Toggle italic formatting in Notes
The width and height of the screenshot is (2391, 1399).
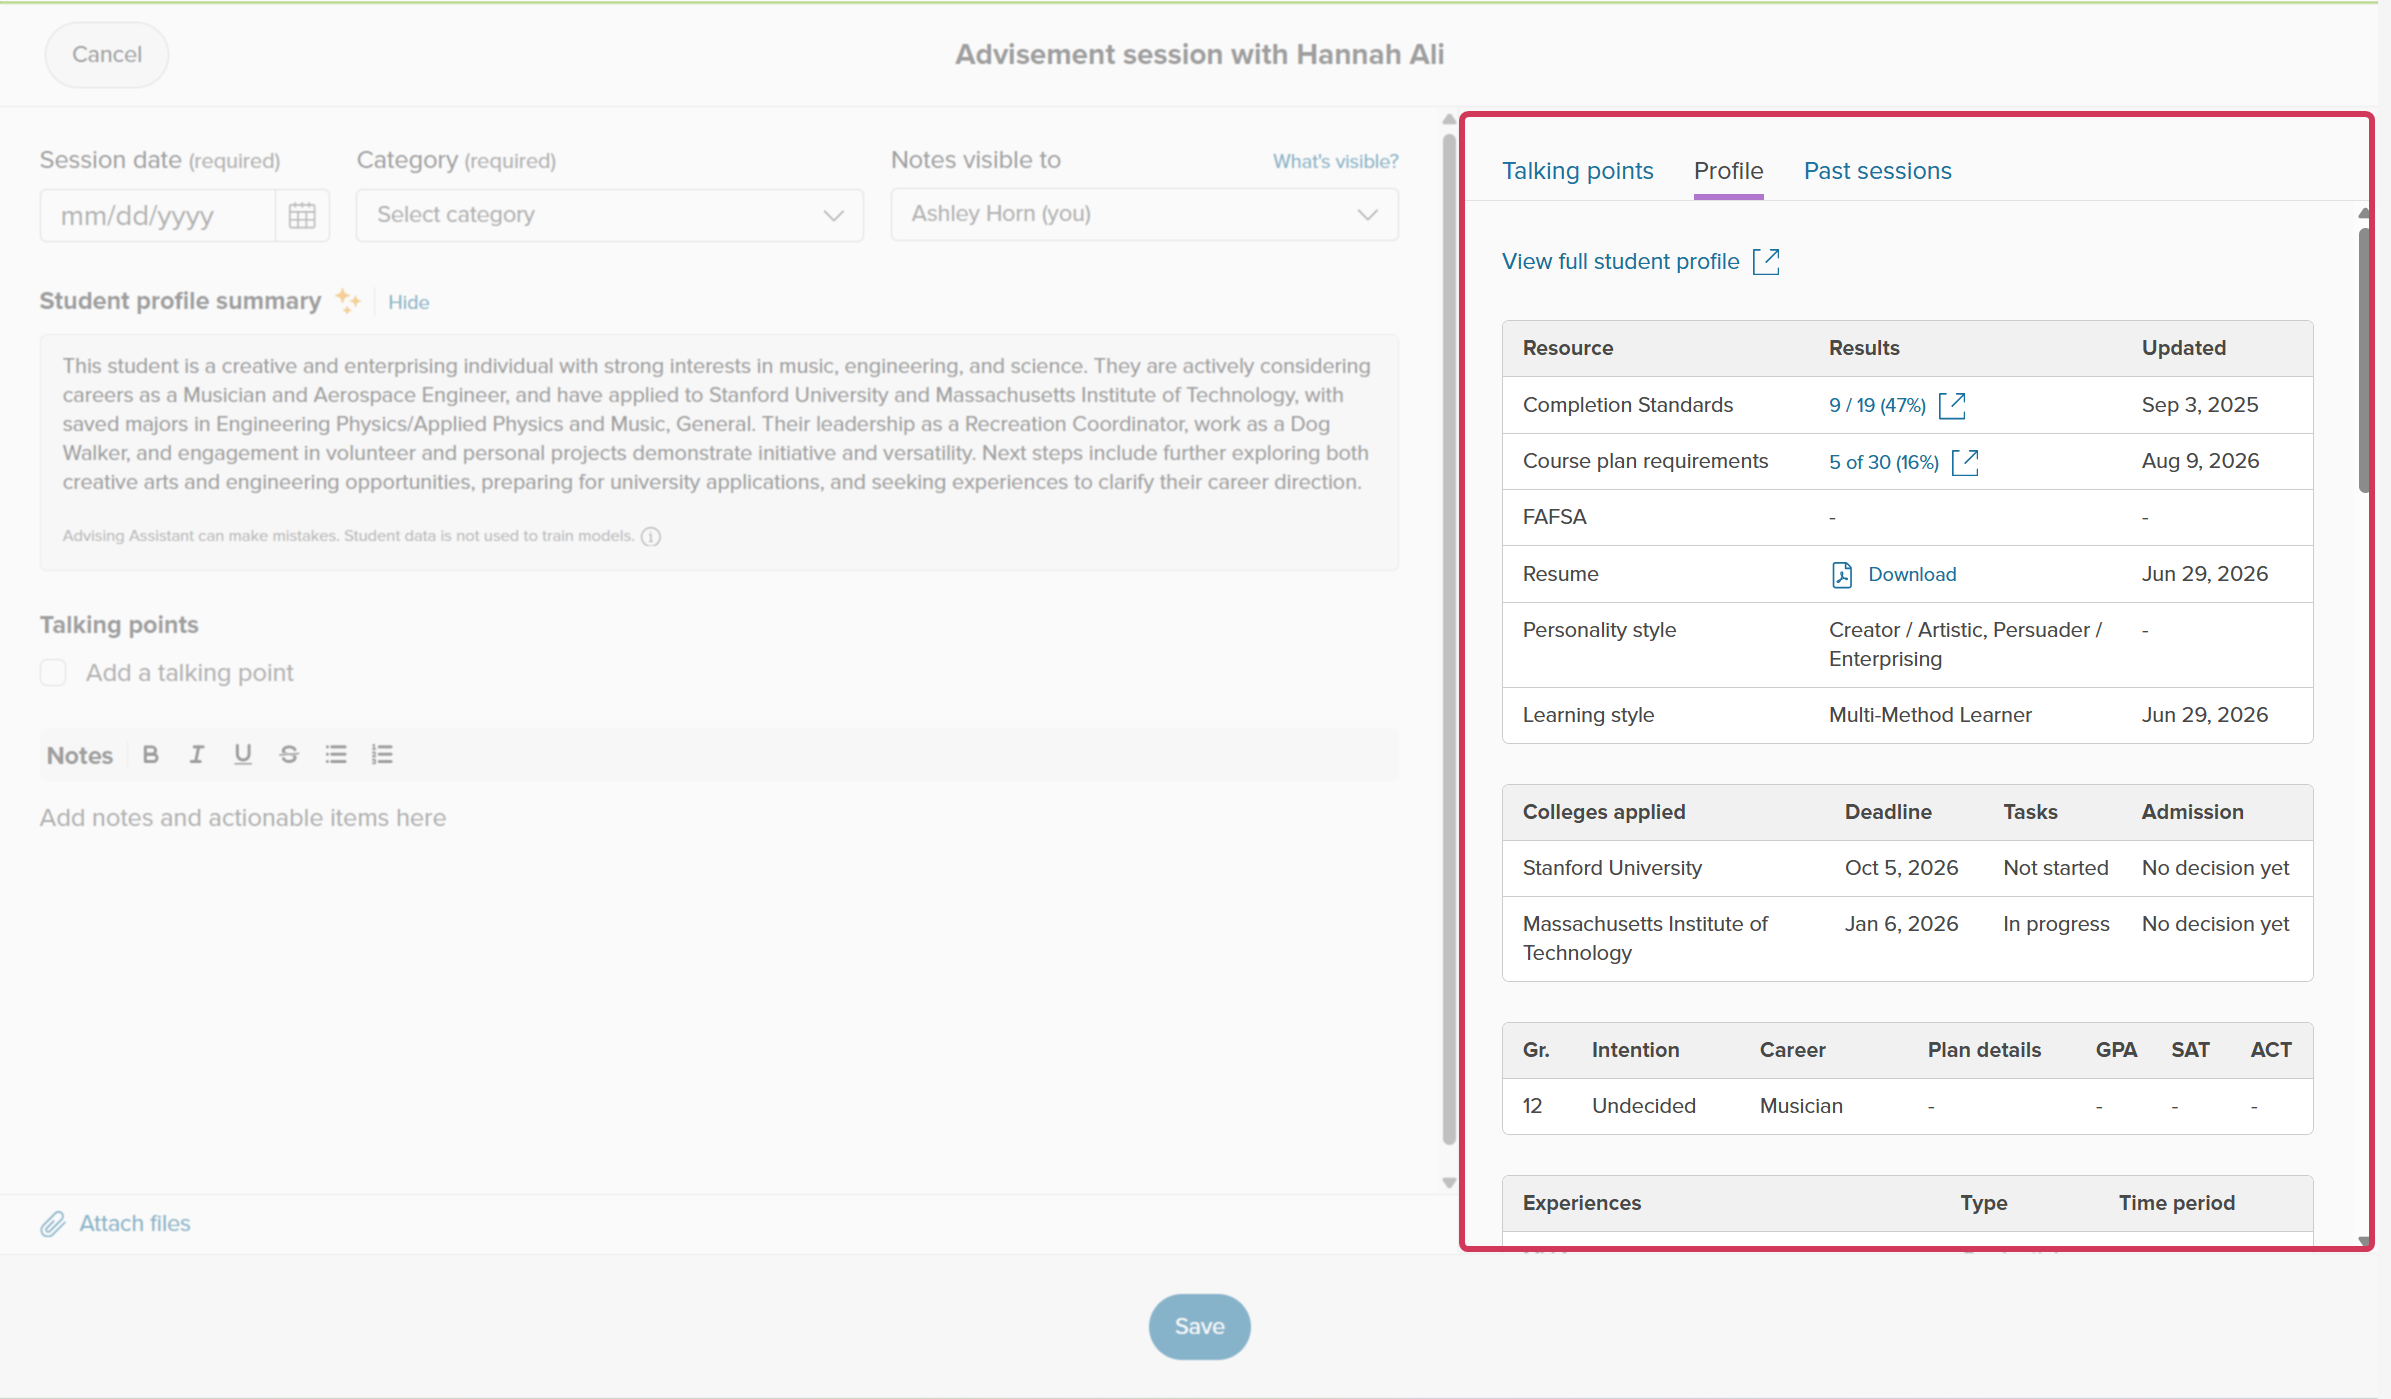click(x=197, y=755)
